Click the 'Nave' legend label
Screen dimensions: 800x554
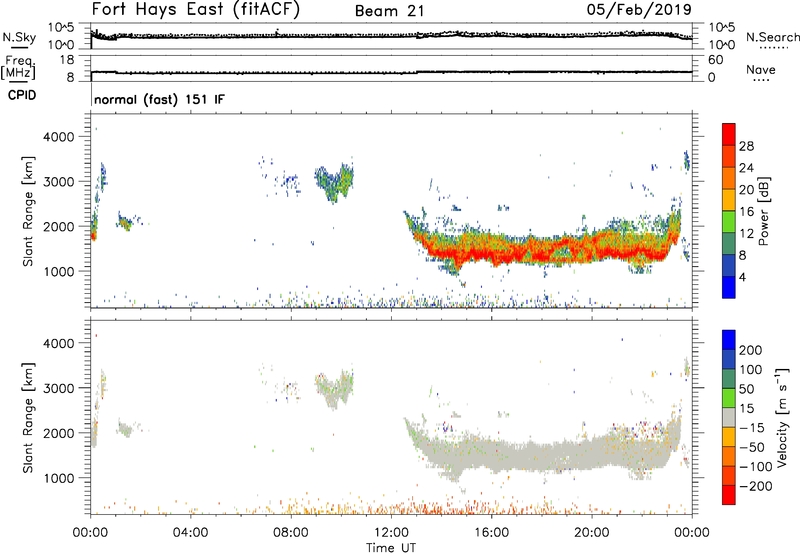click(x=760, y=69)
